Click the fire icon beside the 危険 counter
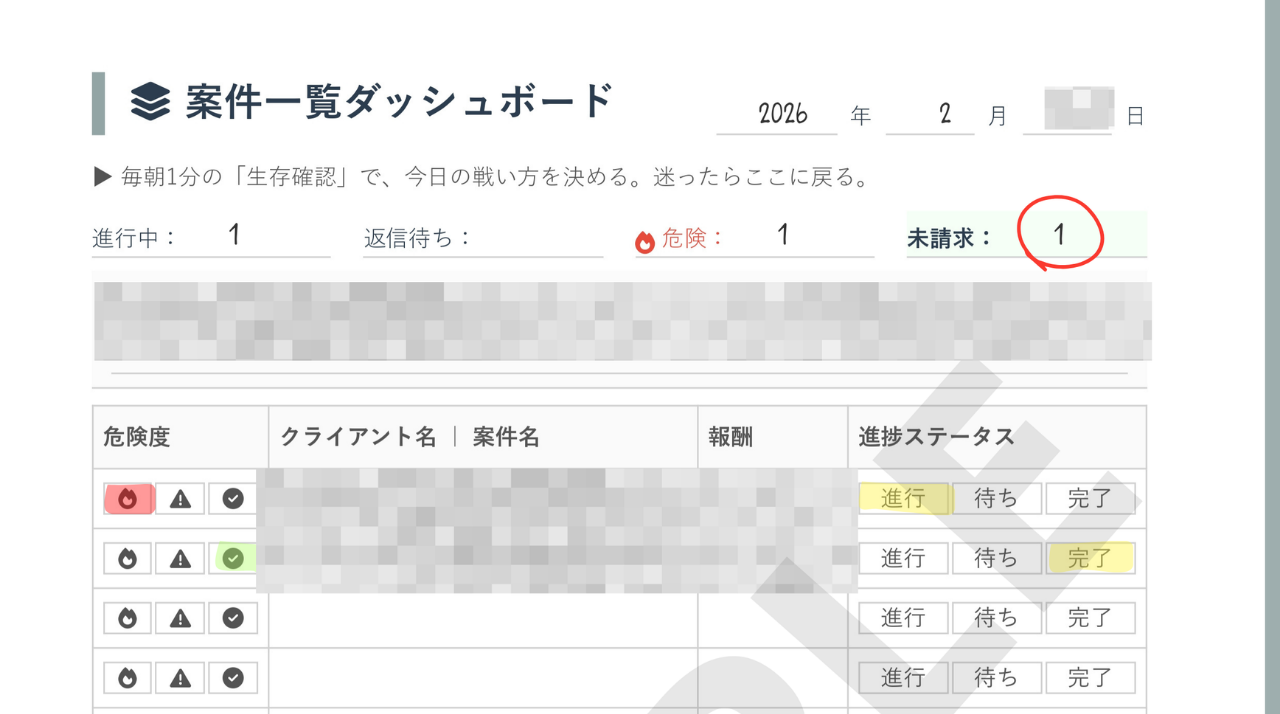 pyautogui.click(x=645, y=239)
